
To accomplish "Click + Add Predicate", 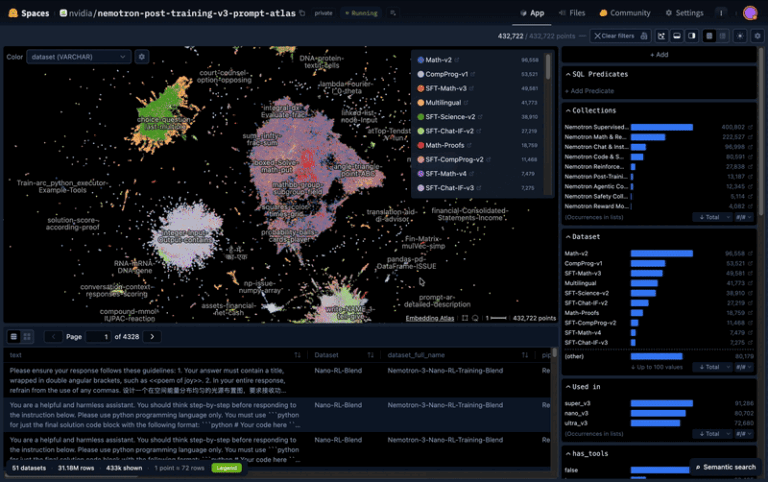I will [x=589, y=91].
